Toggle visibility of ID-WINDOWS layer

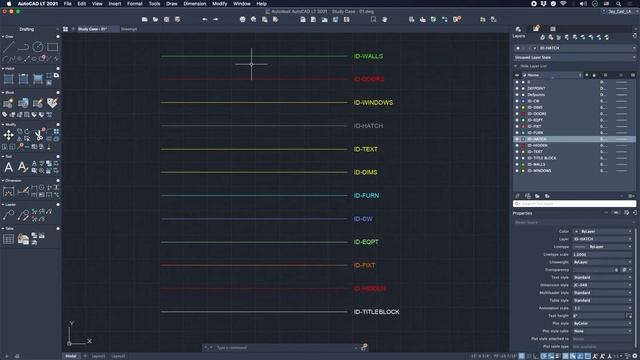[517, 171]
